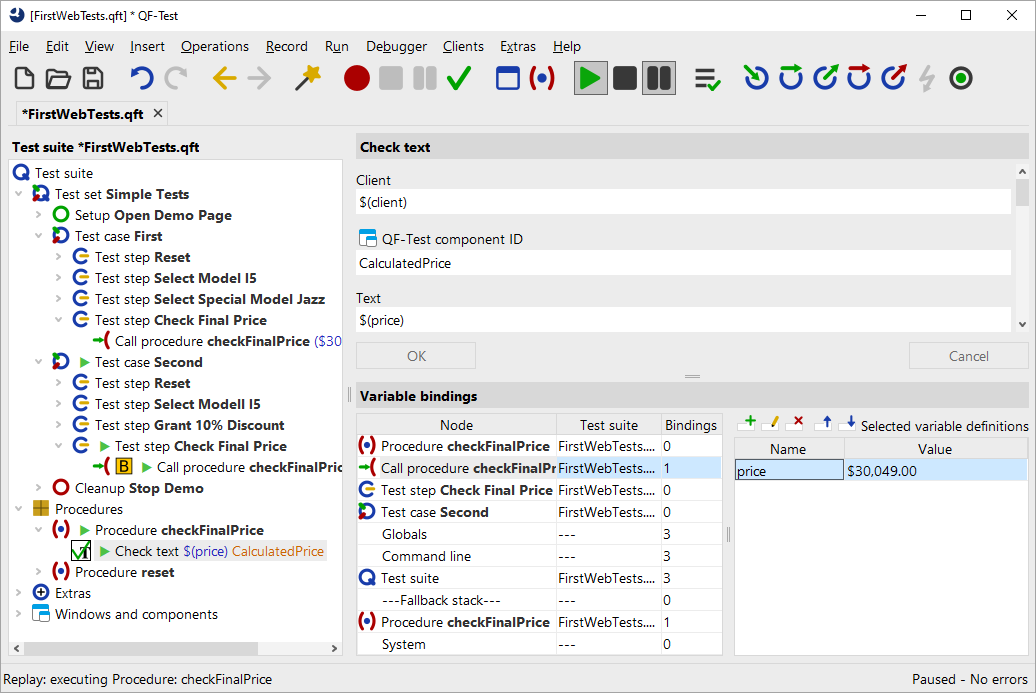Toggle pause of test run
Viewport: 1036px width, 693px height.
pyautogui.click(x=659, y=78)
